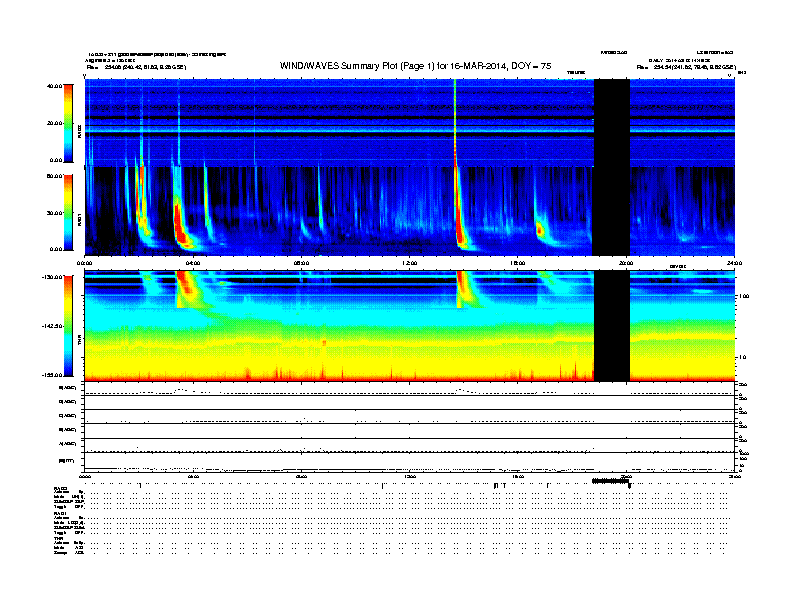Click the WIND/WAVES Summary Plot title text
The height and width of the screenshot is (612, 792).
coord(415,66)
